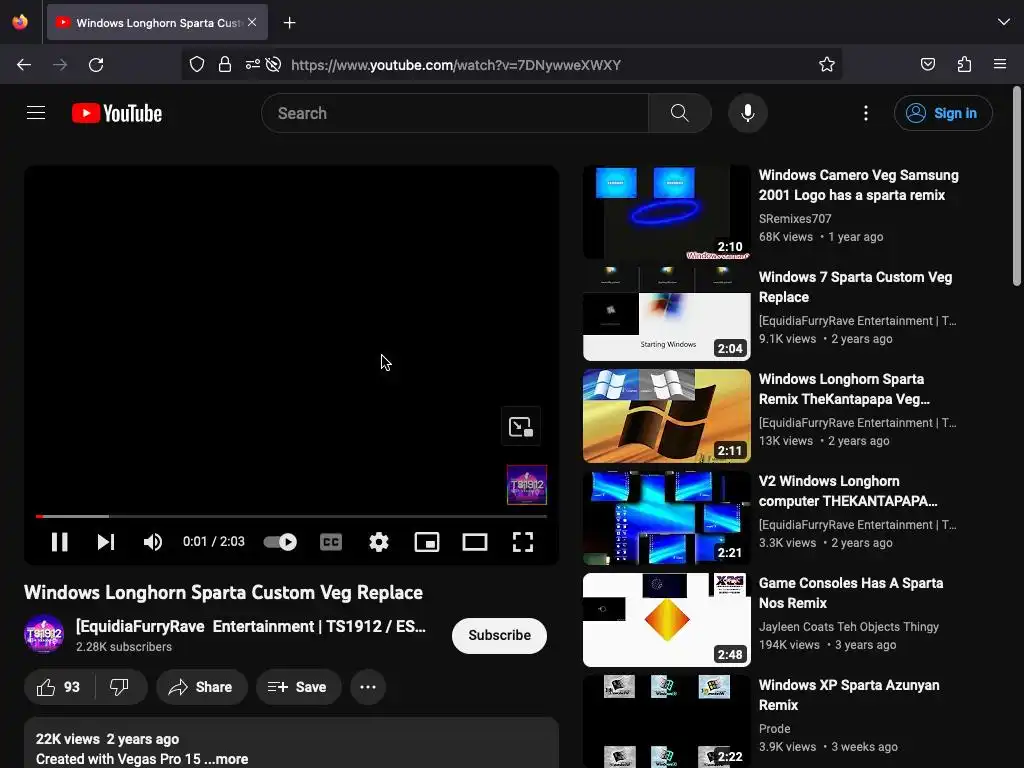Type in the YouTube Search field
The image size is (1024, 768).
click(455, 113)
